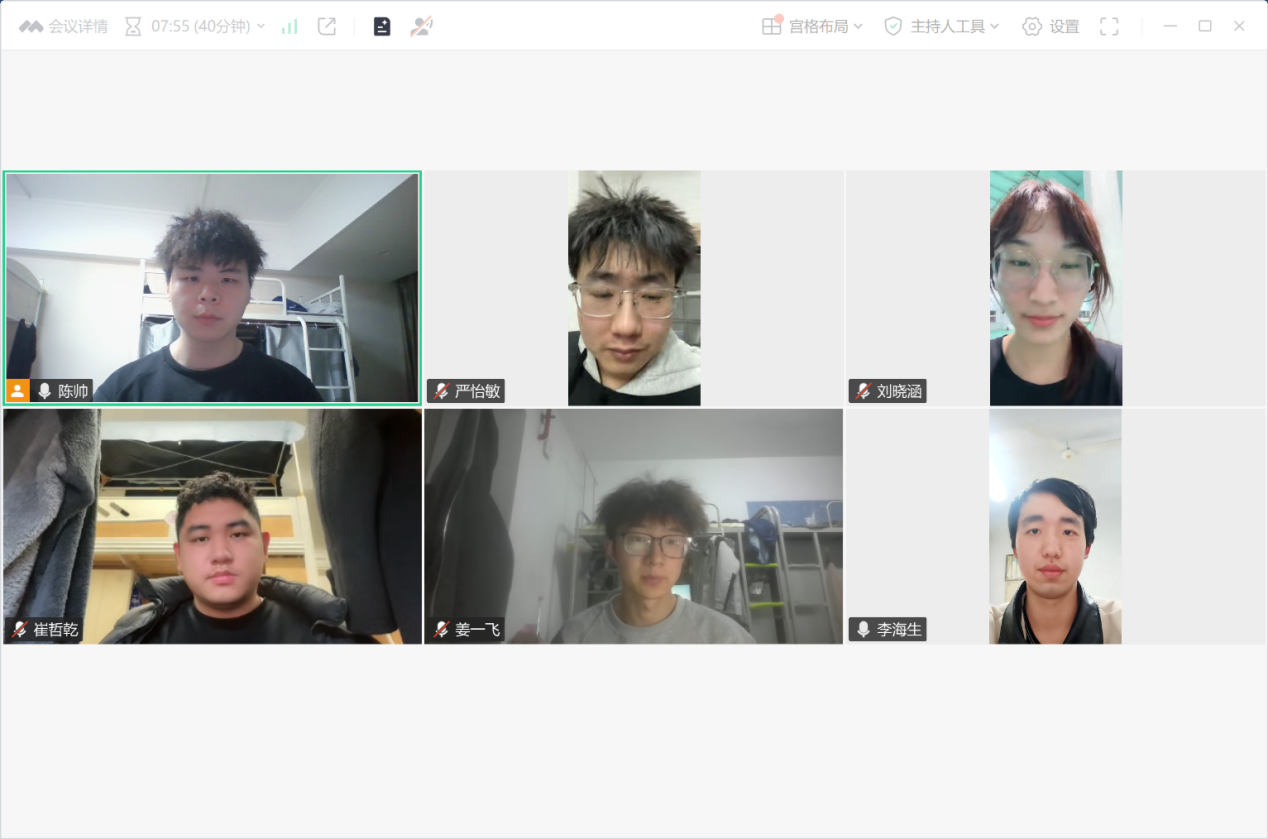Screen dimensions: 1268x839
Task: Click the share/pop-out arrow icon
Action: point(327,27)
